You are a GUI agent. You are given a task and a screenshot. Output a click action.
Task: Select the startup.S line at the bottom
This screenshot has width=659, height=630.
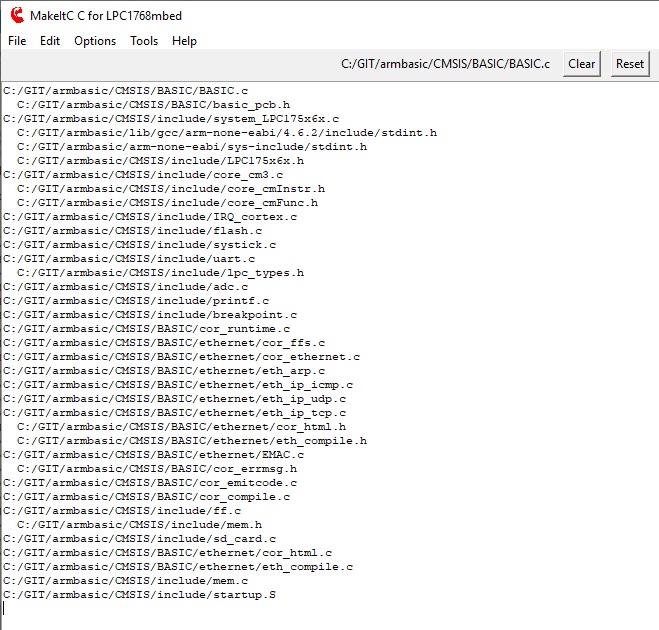pos(139,594)
